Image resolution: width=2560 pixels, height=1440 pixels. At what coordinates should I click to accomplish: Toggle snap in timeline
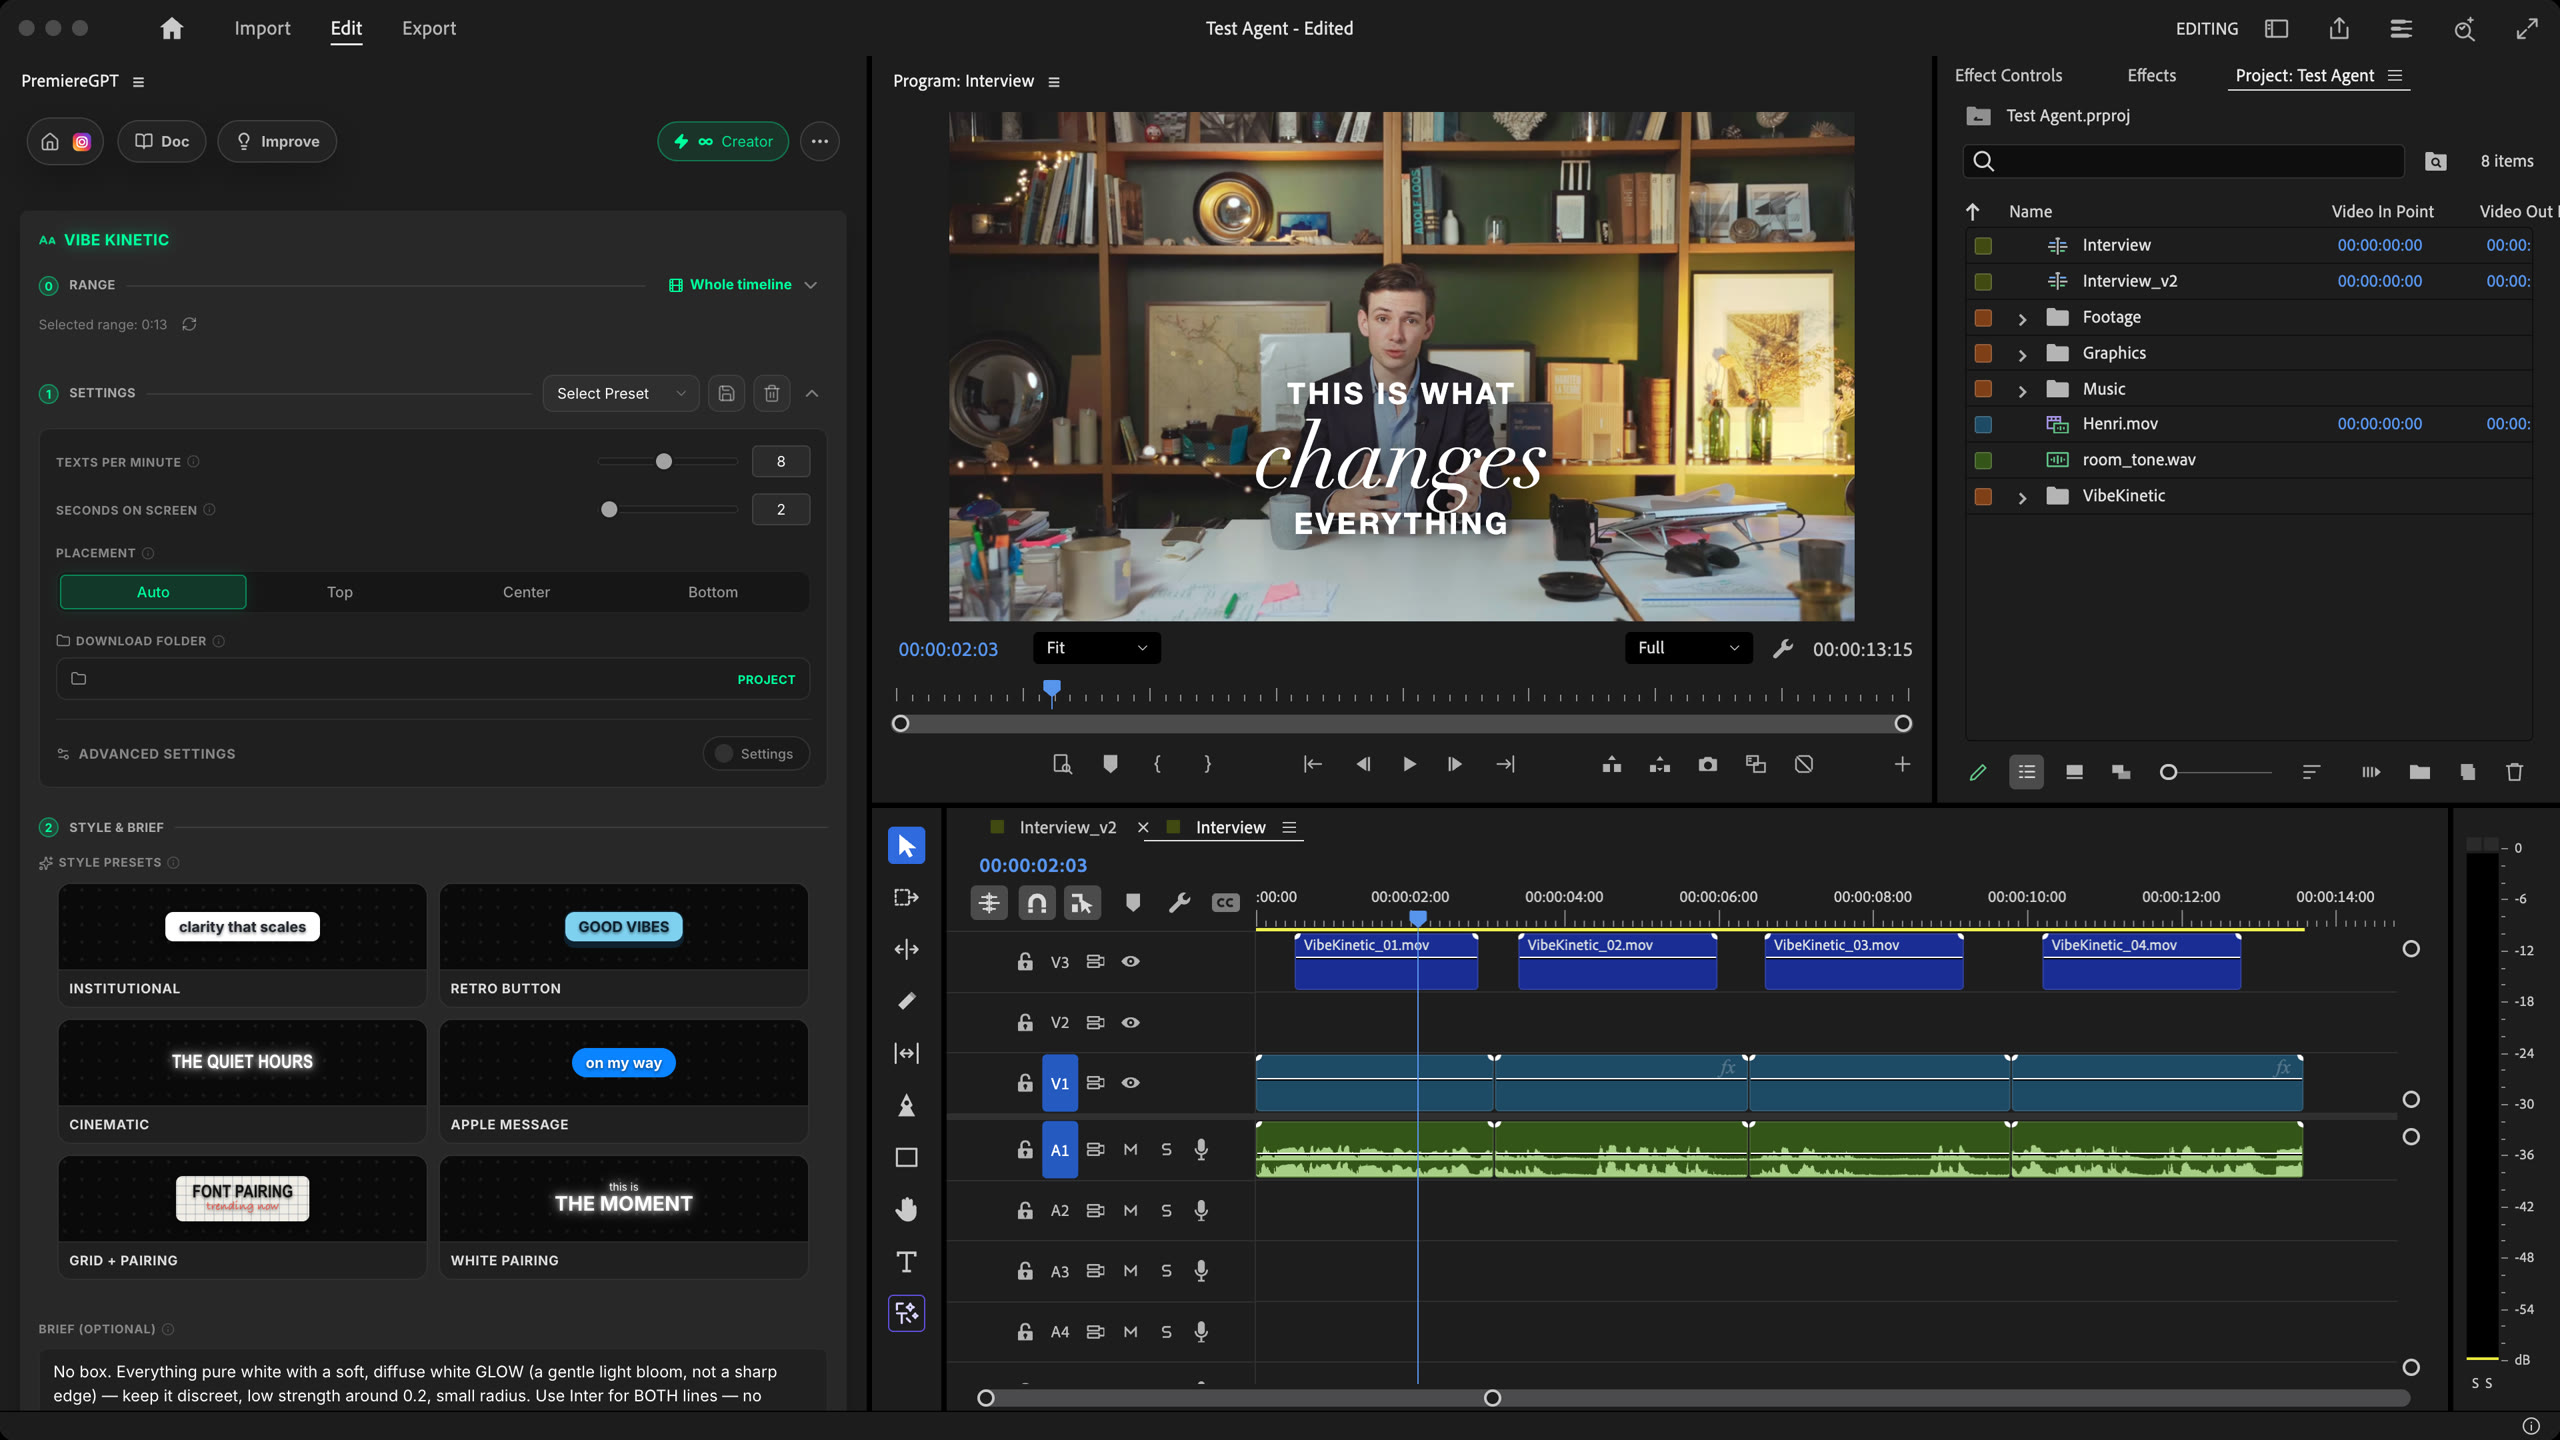point(1037,903)
